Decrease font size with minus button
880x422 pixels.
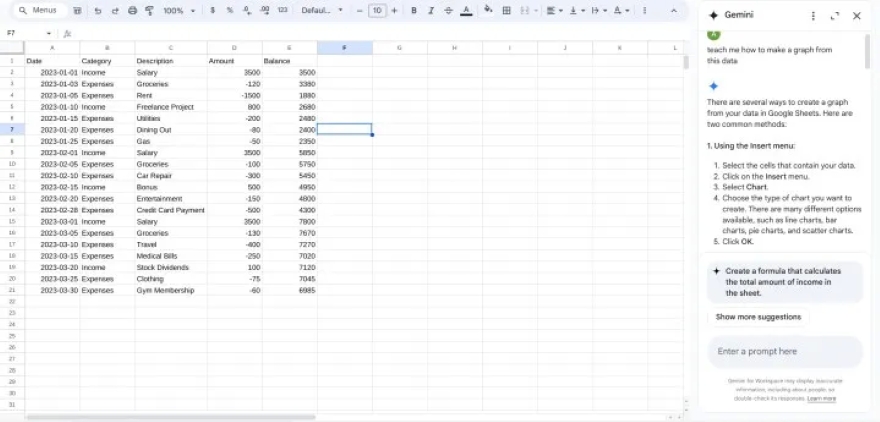[x=360, y=11]
